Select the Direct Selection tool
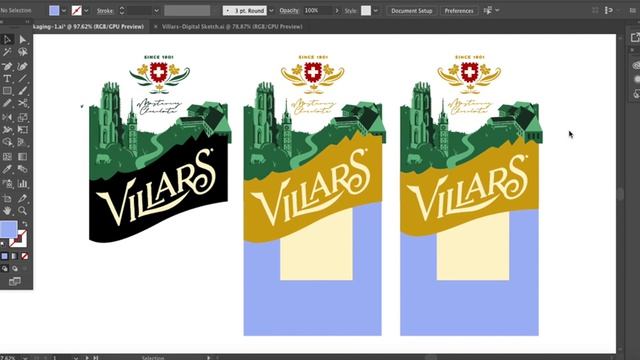The image size is (640, 360). click(22, 39)
